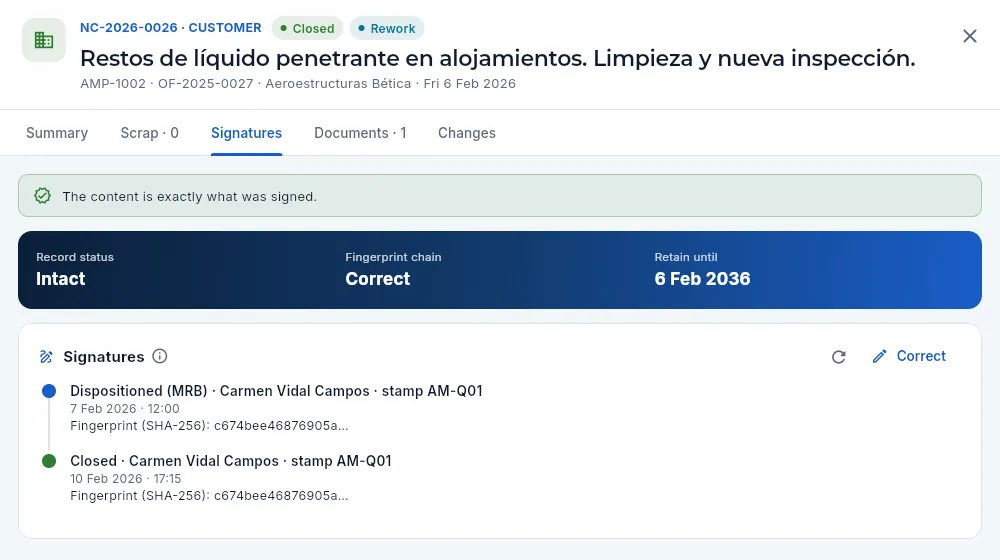Click 'The content is exactly what was signed.'
Image resolution: width=1000 pixels, height=560 pixels.
(x=189, y=196)
